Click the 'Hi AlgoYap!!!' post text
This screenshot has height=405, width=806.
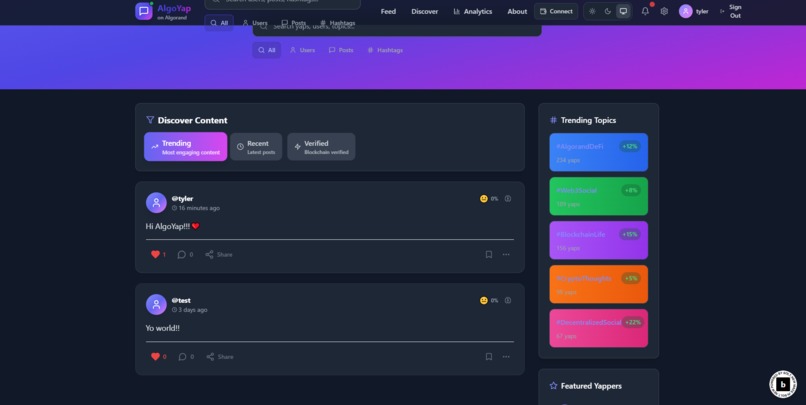(x=172, y=226)
